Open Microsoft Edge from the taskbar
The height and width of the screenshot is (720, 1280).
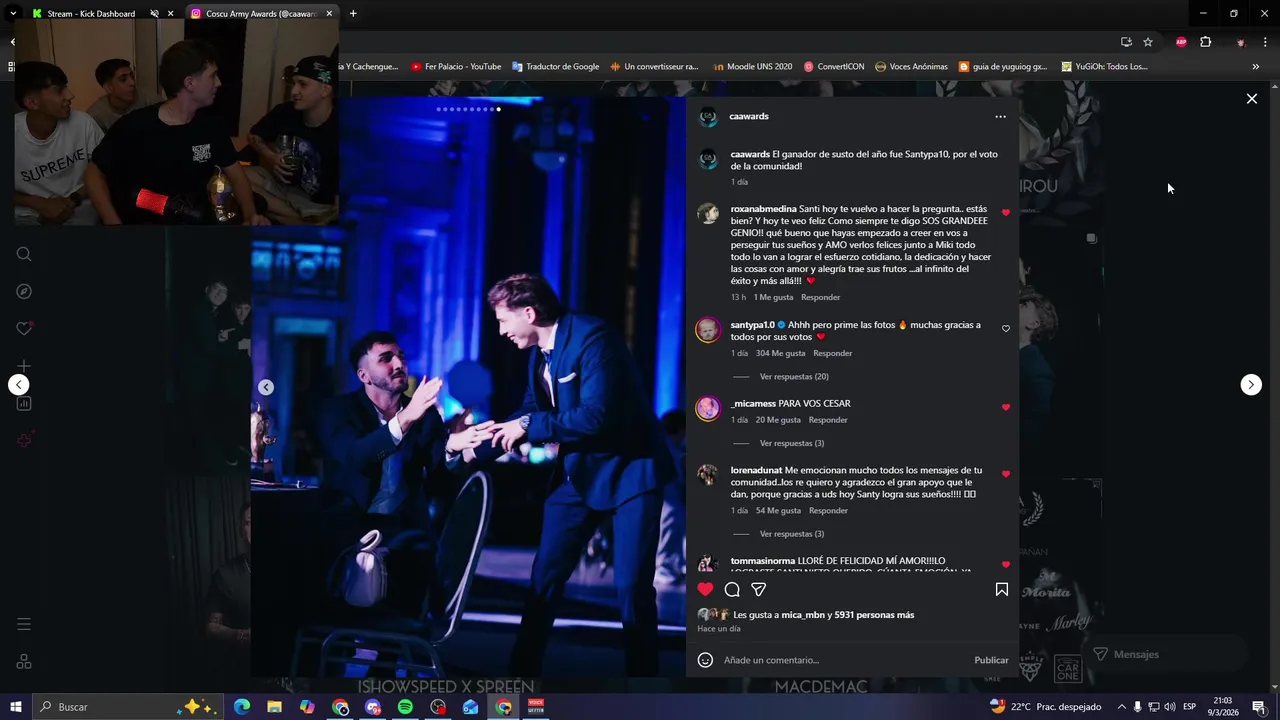click(x=242, y=707)
